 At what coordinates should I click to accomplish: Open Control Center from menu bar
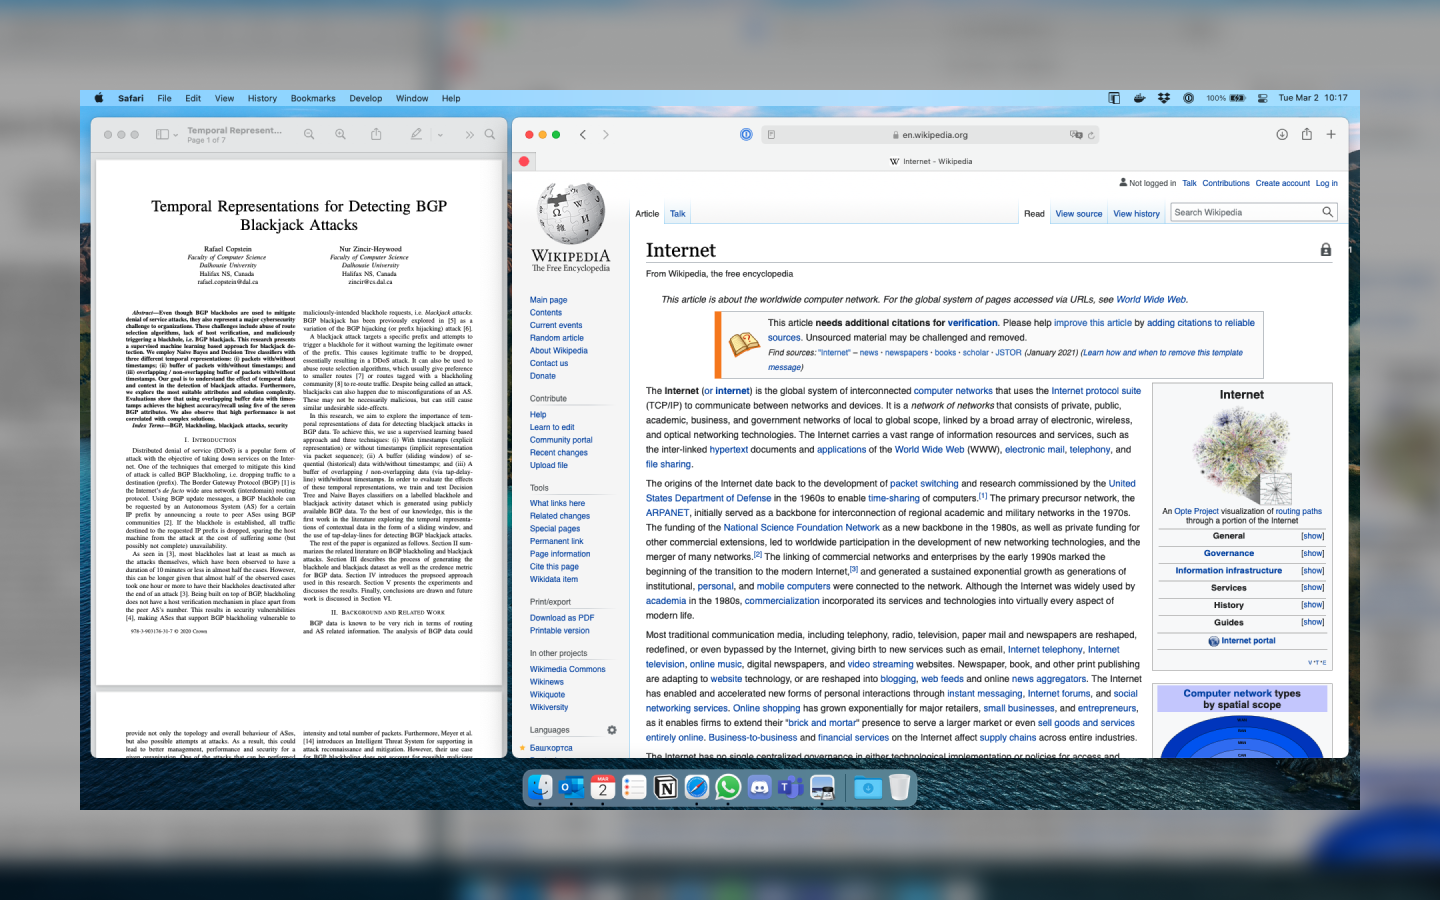pos(1262,98)
